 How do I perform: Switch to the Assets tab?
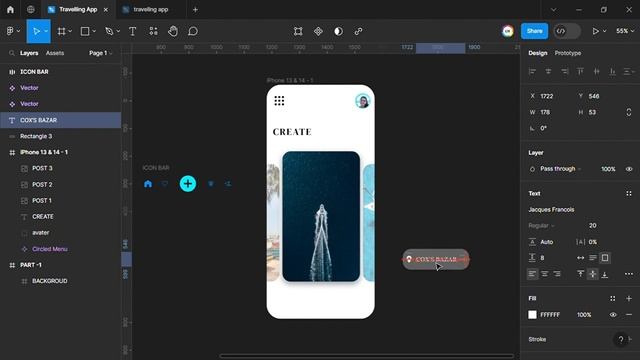pos(55,53)
